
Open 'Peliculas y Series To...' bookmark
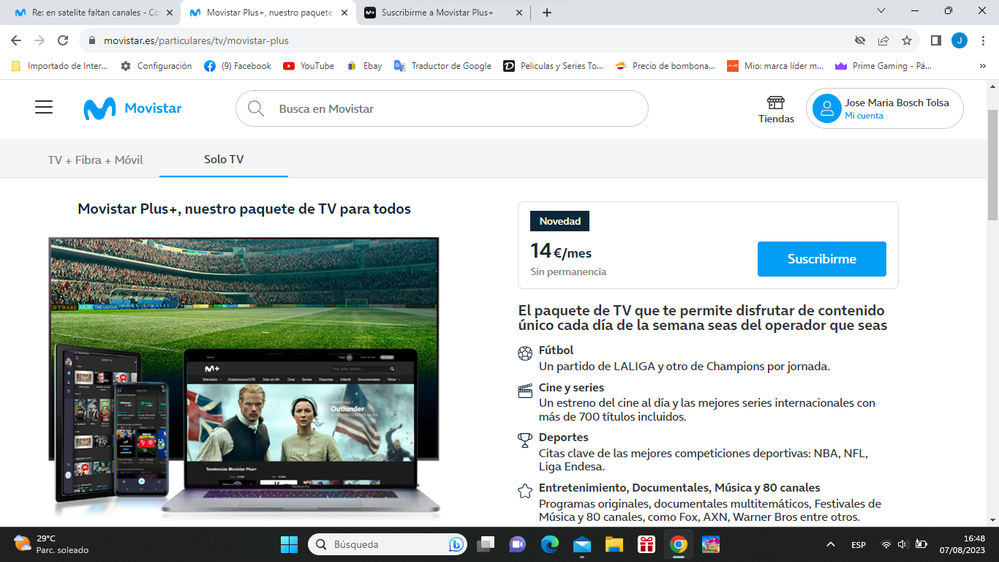tap(553, 66)
